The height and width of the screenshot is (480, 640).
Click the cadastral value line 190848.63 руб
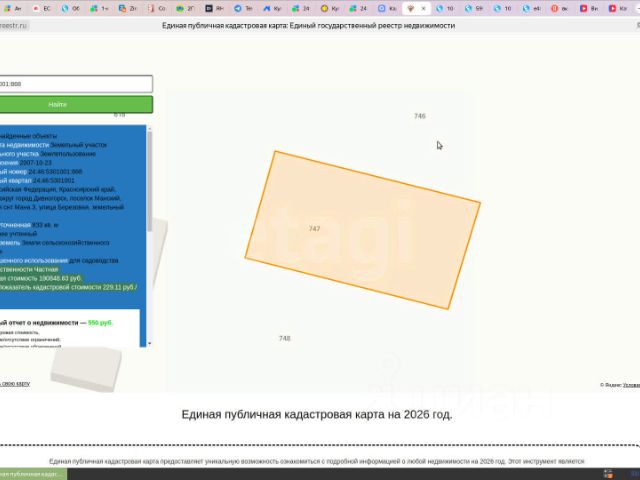pyautogui.click(x=41, y=278)
